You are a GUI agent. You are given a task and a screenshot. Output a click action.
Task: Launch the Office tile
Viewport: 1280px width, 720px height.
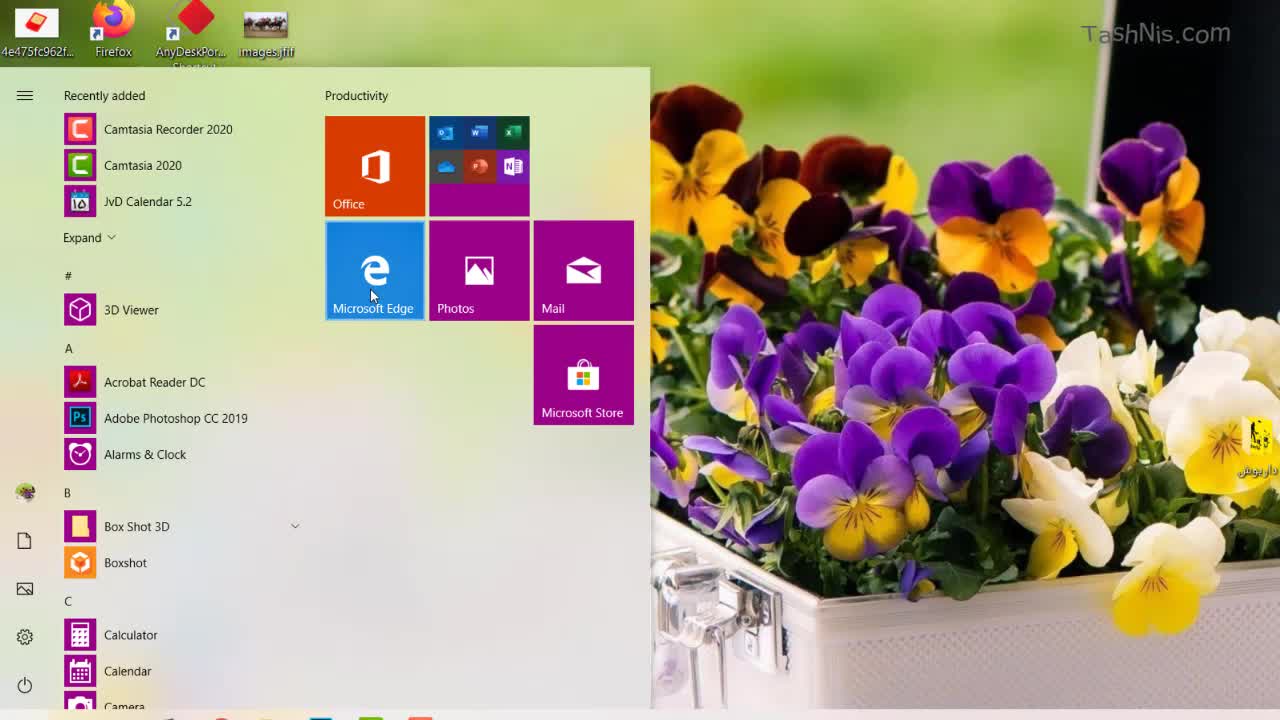click(x=375, y=166)
